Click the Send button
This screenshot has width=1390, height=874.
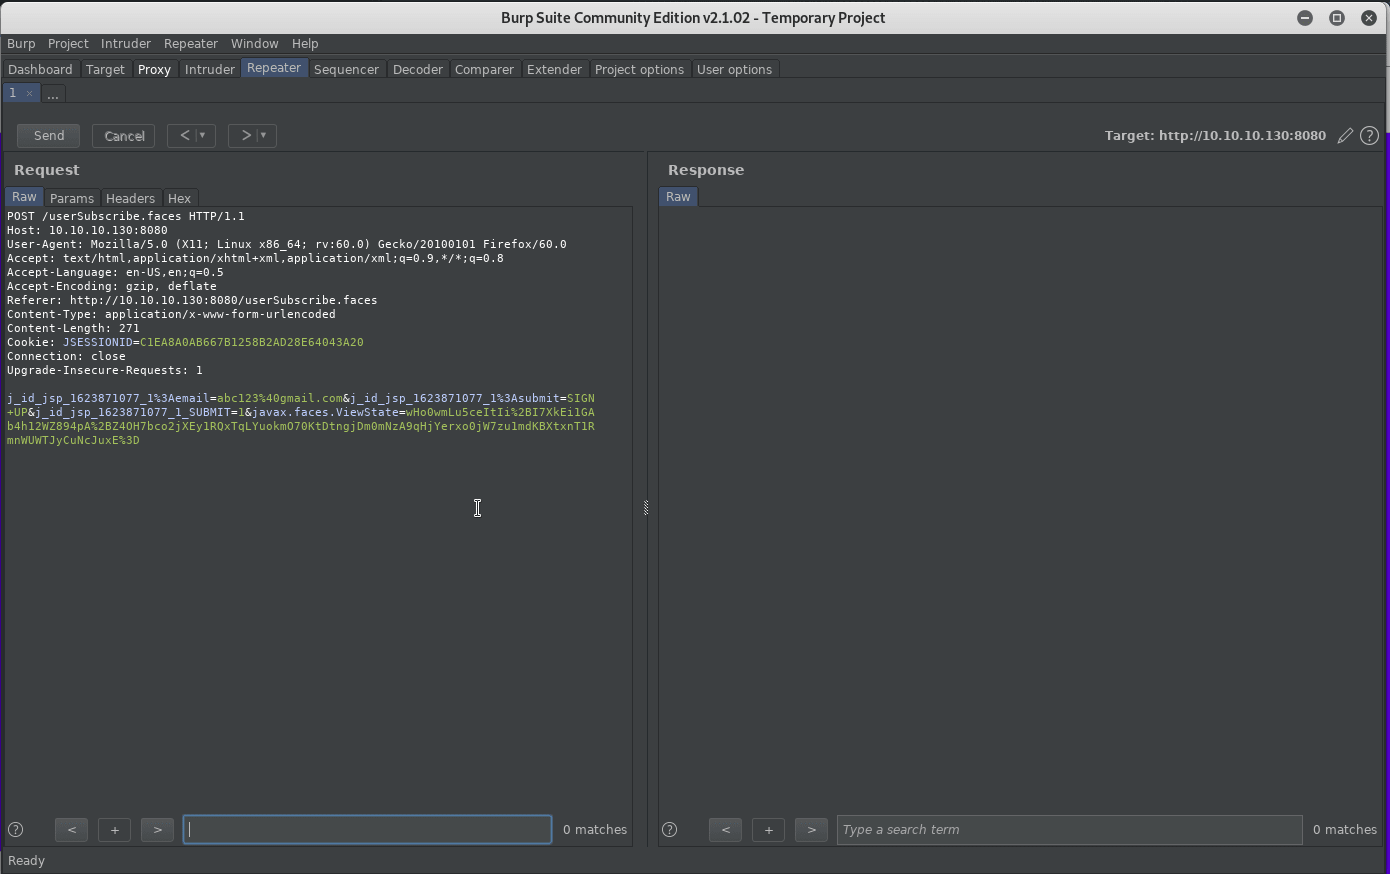point(49,135)
